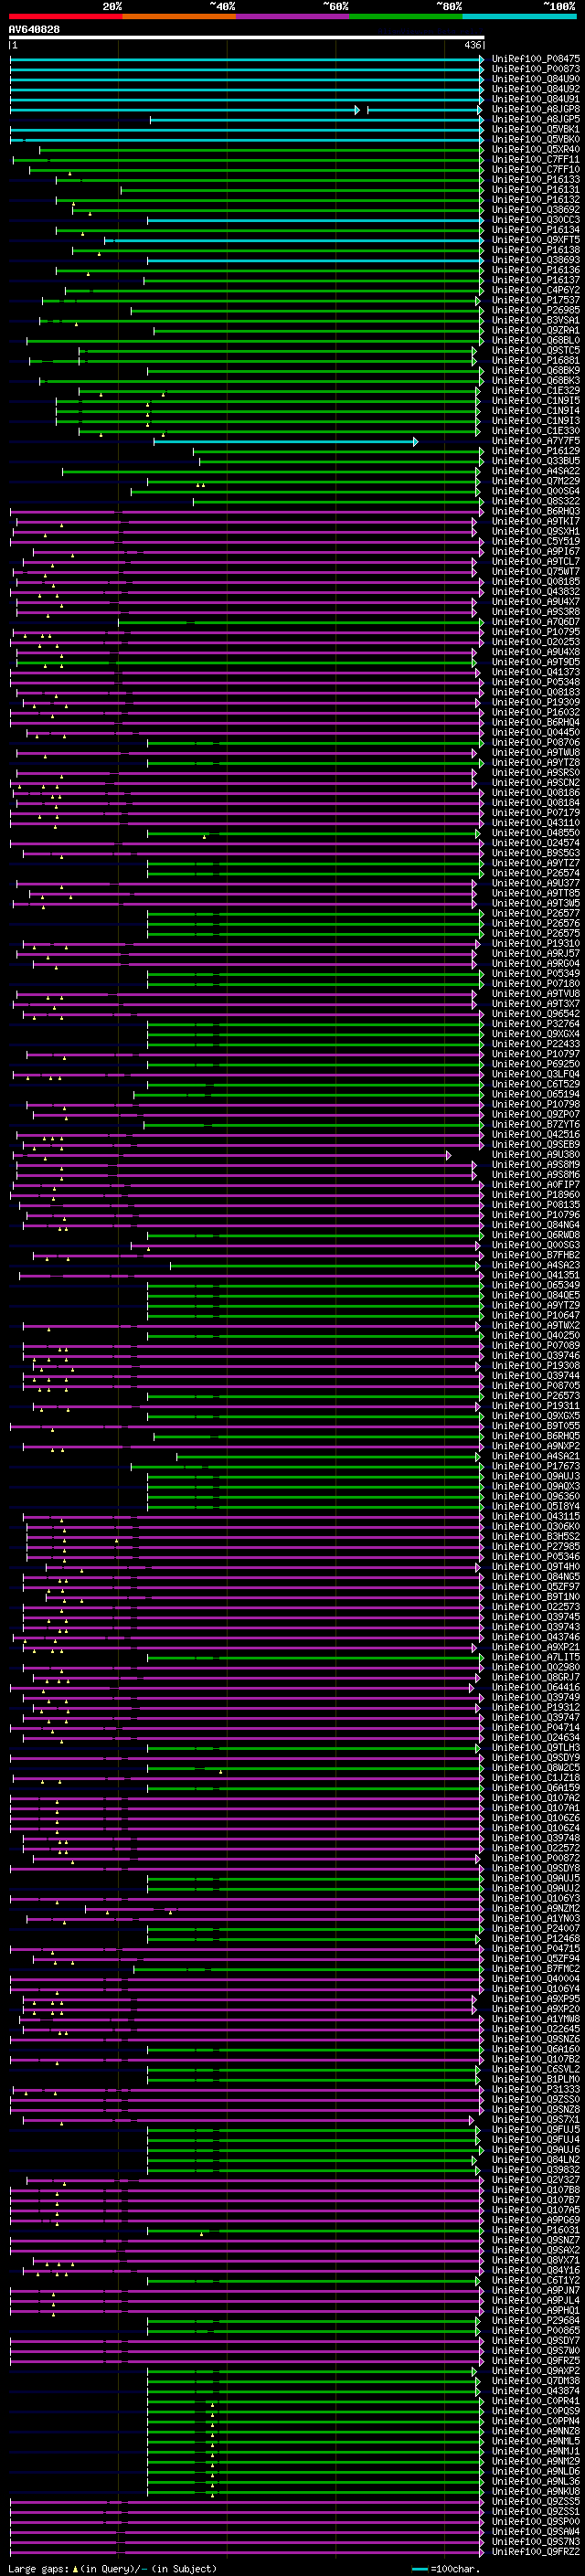
Task: Click the cyan alignment bar for UniRef100_A7Y7F5
Action: pyautogui.click(x=285, y=442)
